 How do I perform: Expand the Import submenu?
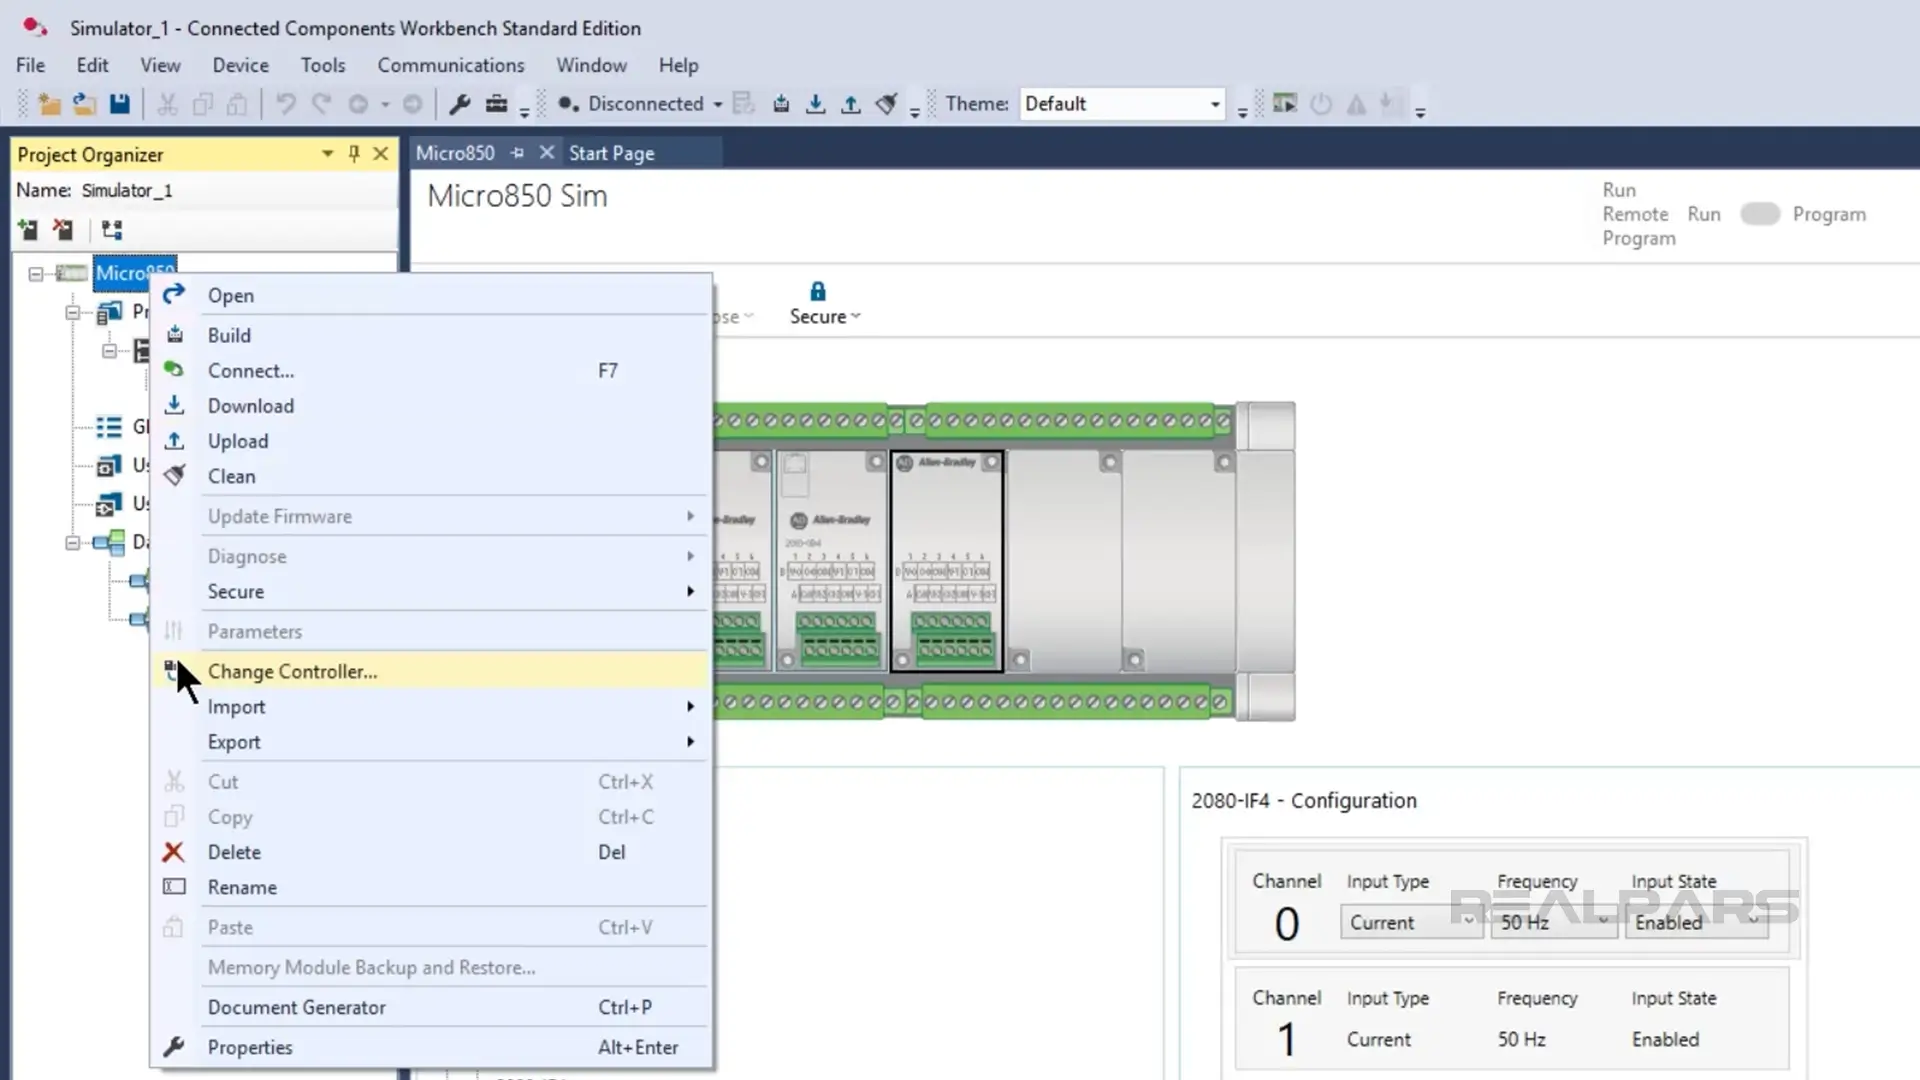click(x=690, y=707)
